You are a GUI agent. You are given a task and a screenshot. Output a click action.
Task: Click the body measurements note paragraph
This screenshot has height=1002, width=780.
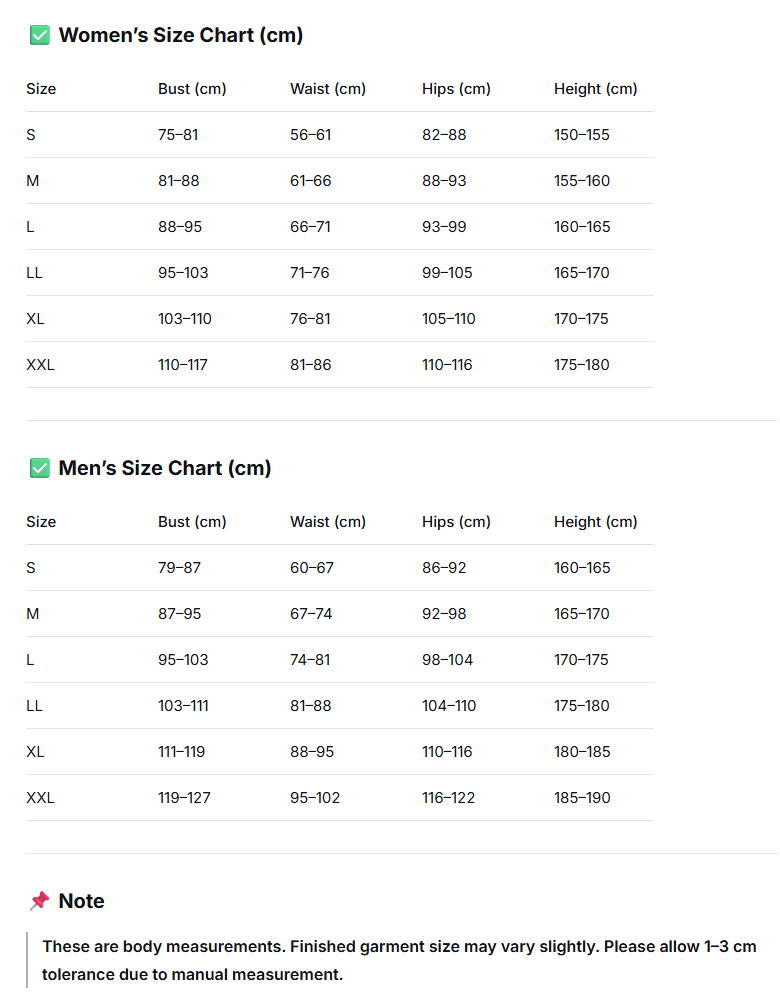click(x=399, y=960)
